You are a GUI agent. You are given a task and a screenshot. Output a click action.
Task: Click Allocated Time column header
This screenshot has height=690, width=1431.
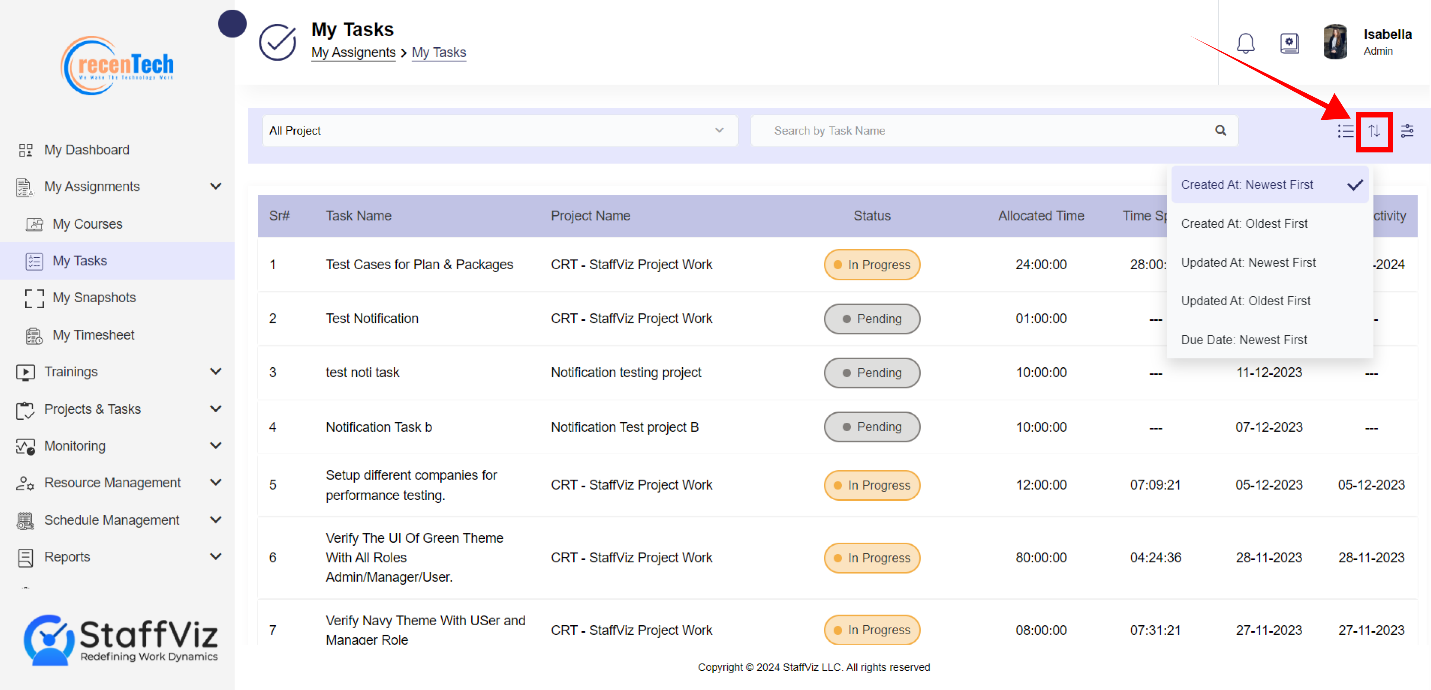(x=1041, y=216)
